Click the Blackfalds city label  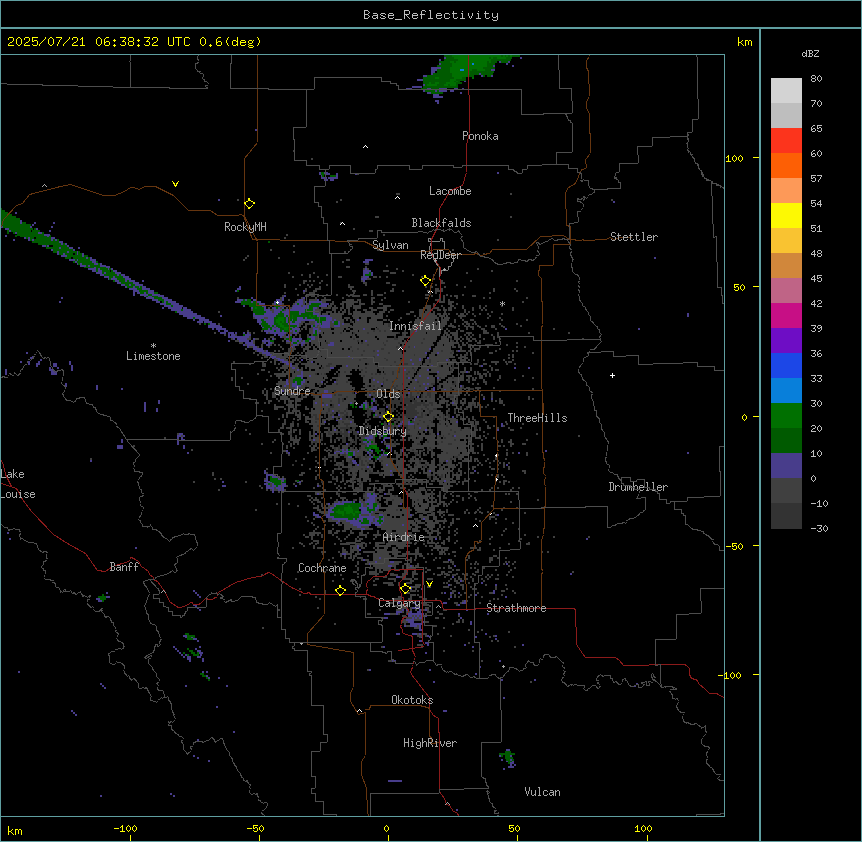tap(441, 223)
